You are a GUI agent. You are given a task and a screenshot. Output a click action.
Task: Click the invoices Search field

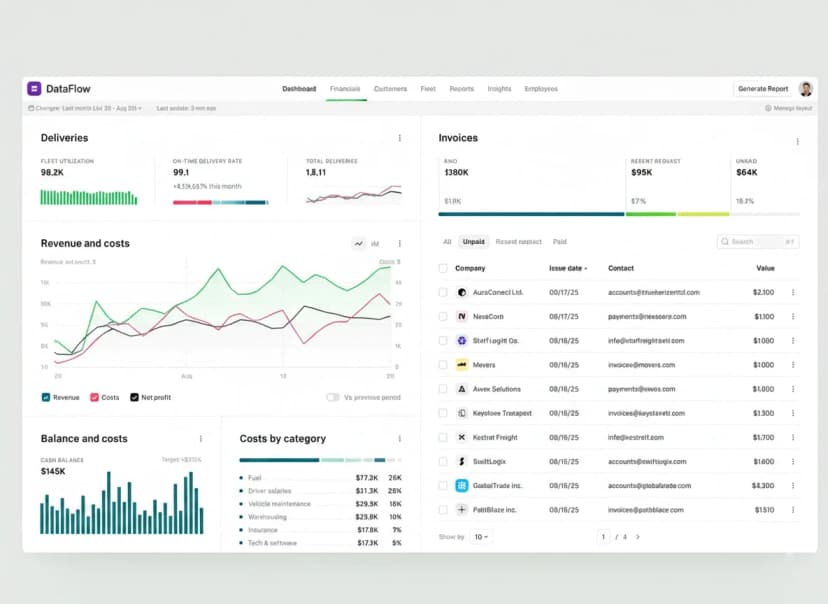(x=757, y=242)
